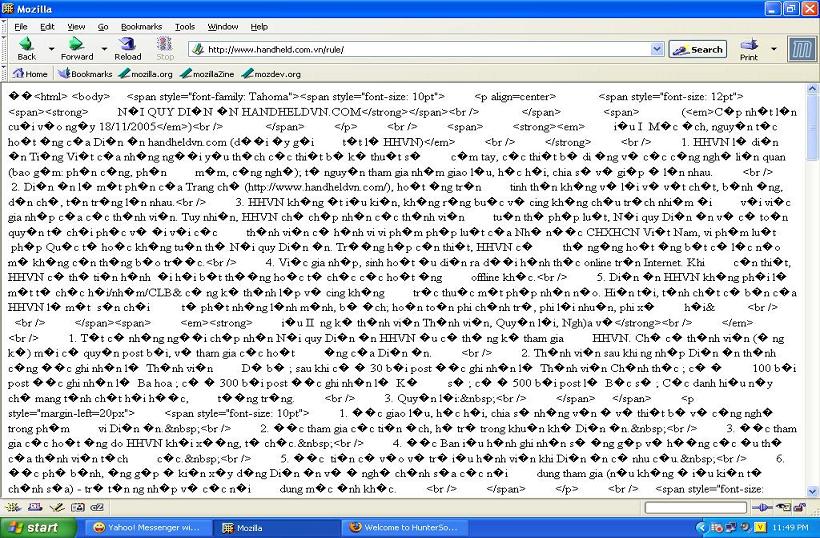
Task: Click the Mozilla throbber logo
Action: coord(802,49)
